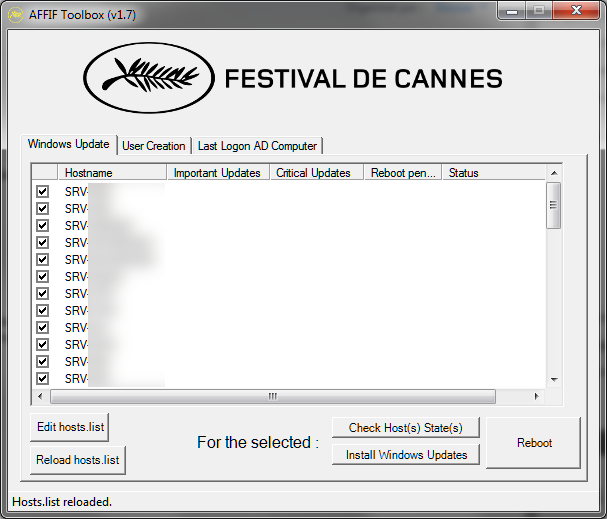Click the Edit hosts.list button
607x519 pixels.
pos(70,427)
